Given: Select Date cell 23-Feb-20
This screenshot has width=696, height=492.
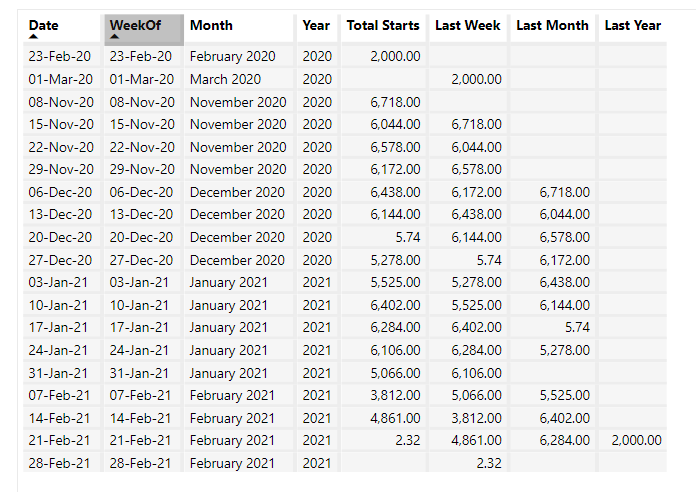Looking at the screenshot, I should [x=59, y=56].
